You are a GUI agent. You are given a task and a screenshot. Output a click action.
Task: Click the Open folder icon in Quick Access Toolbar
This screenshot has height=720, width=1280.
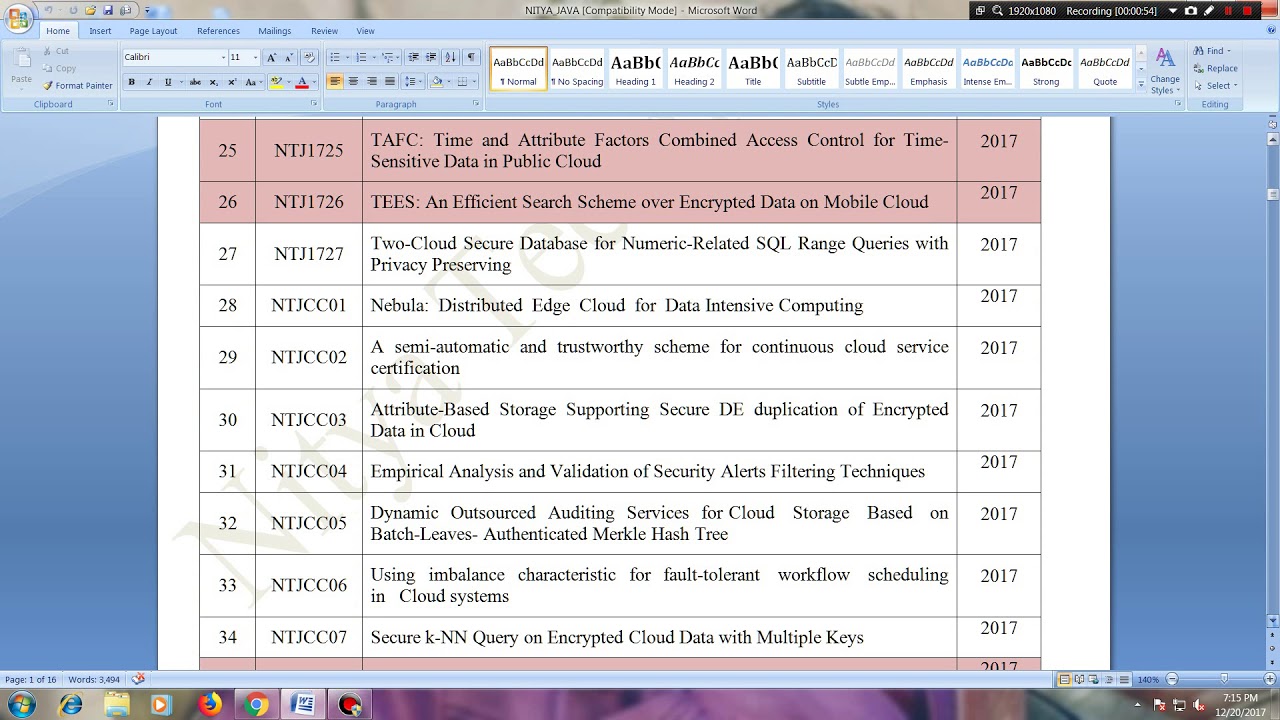click(91, 10)
